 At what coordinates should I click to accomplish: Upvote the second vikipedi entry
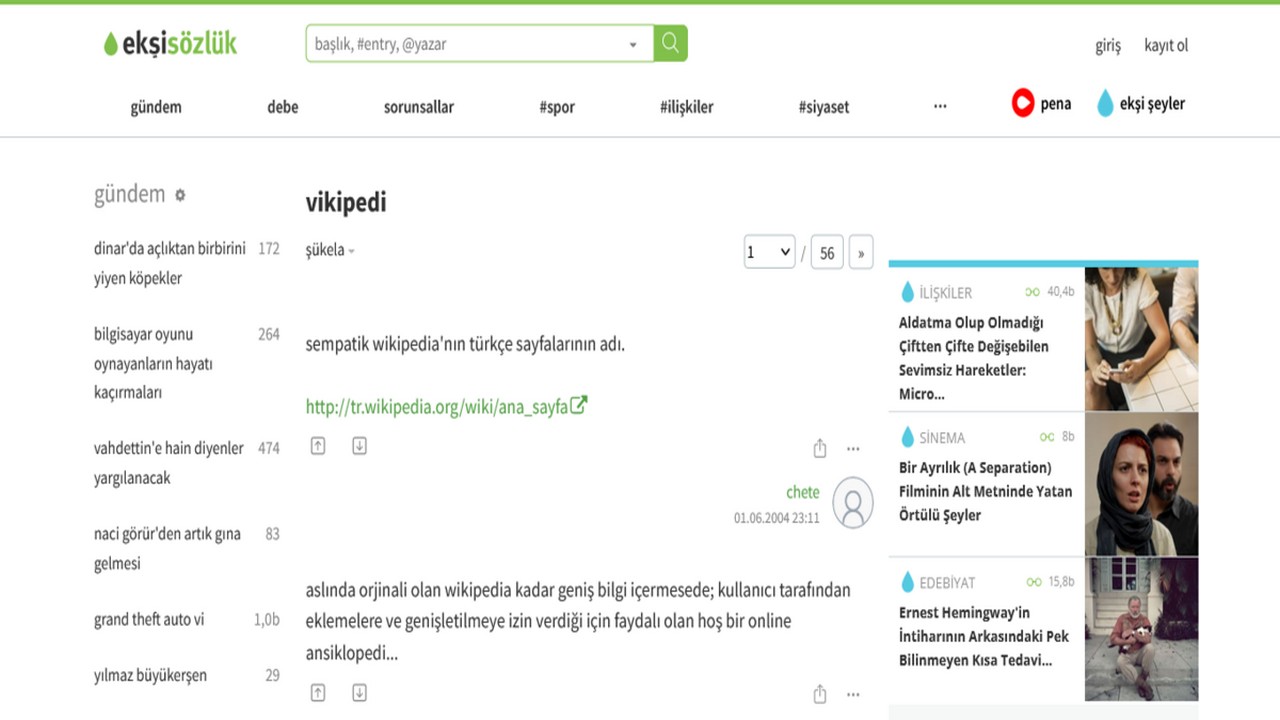click(x=318, y=693)
